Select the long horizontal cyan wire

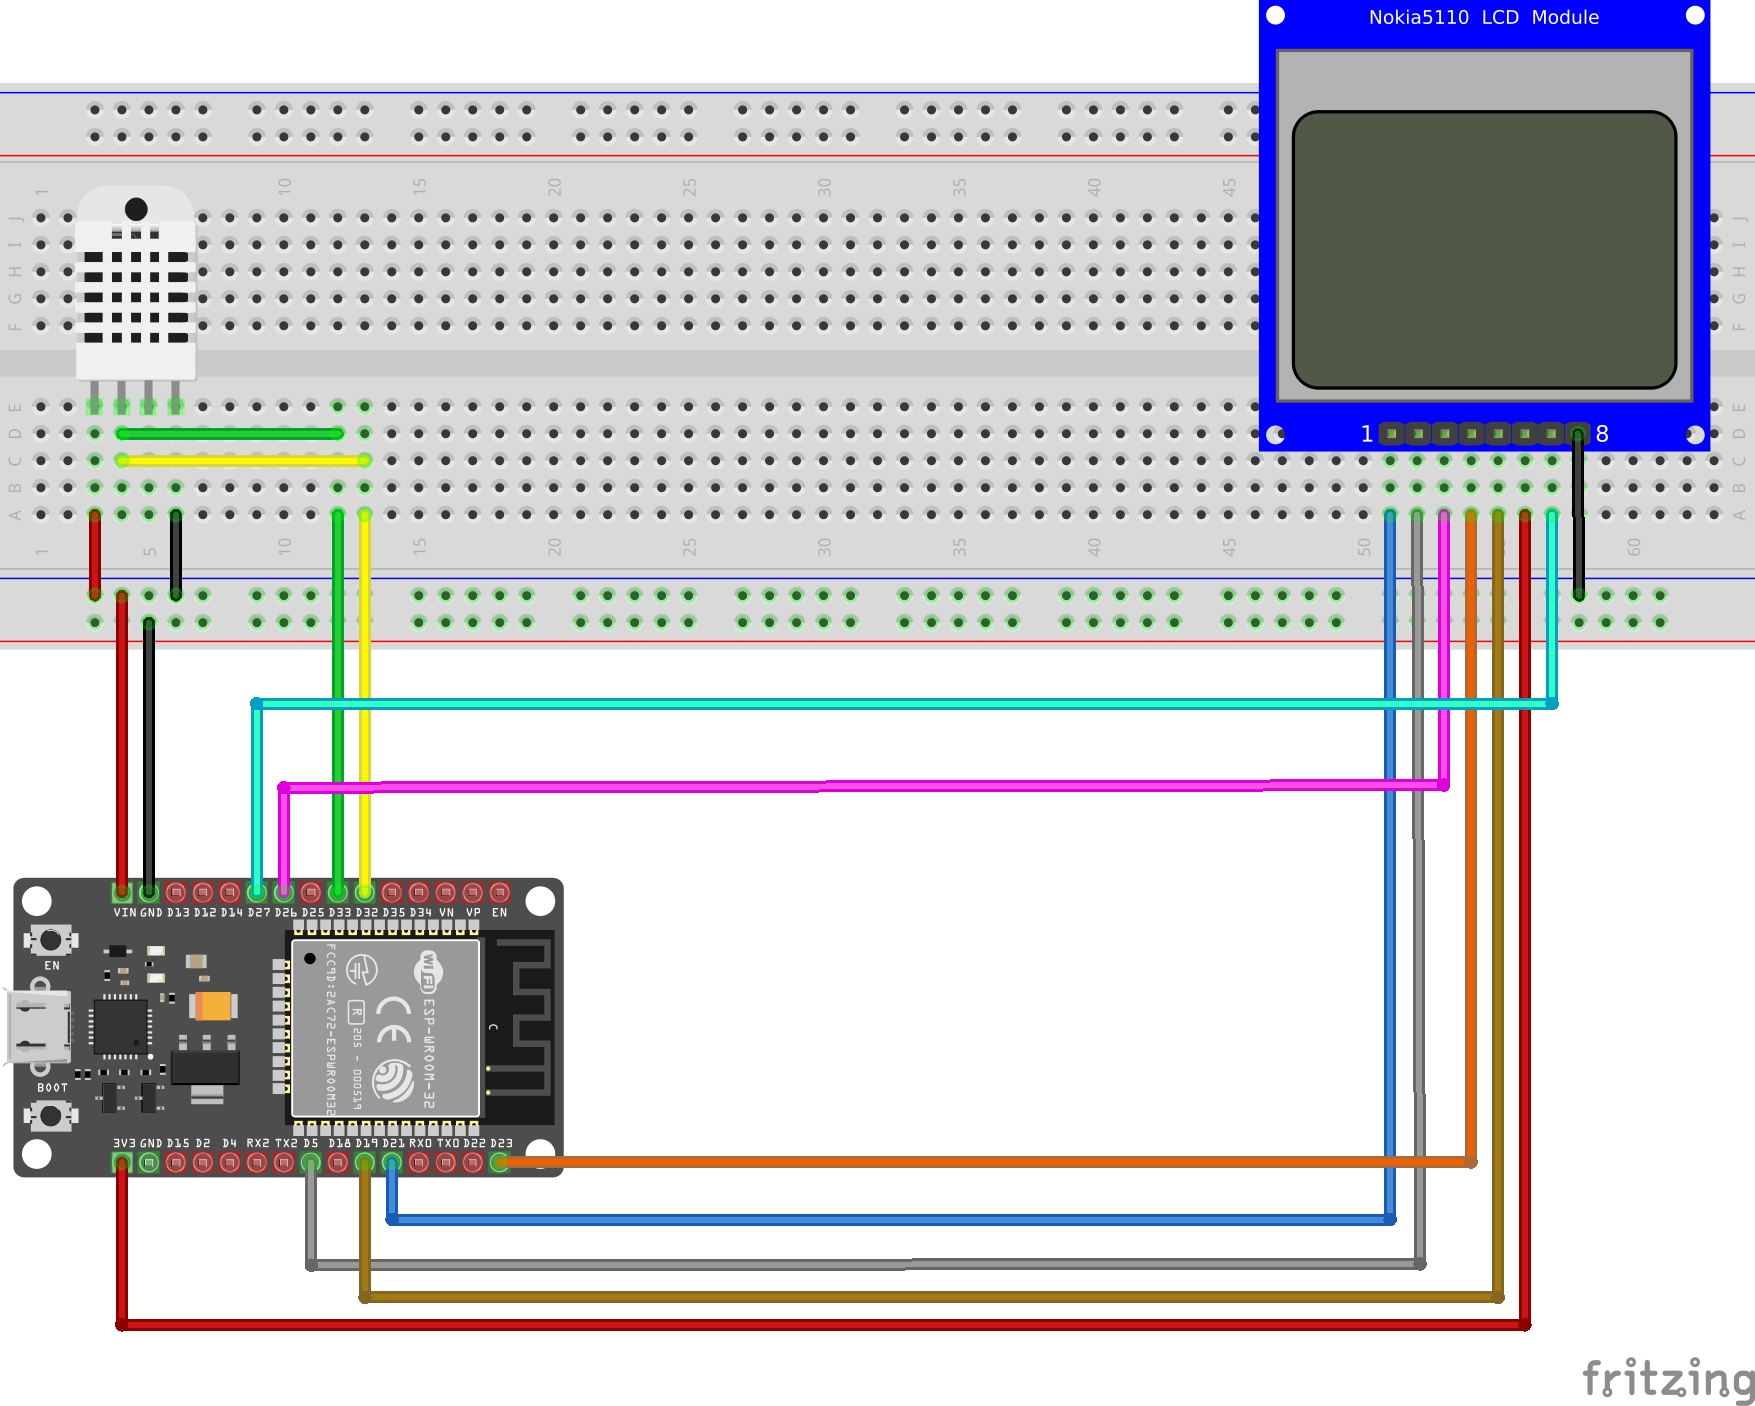click(x=904, y=704)
